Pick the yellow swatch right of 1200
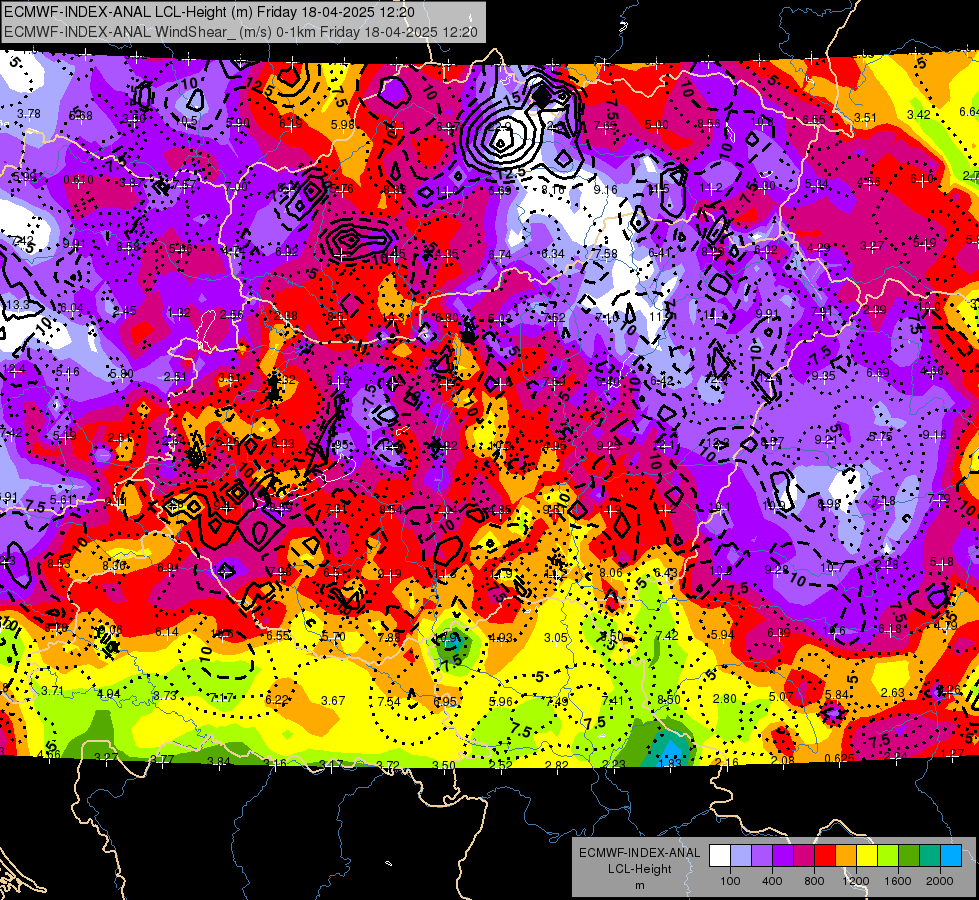Viewport: 979px width, 900px height. click(867, 856)
